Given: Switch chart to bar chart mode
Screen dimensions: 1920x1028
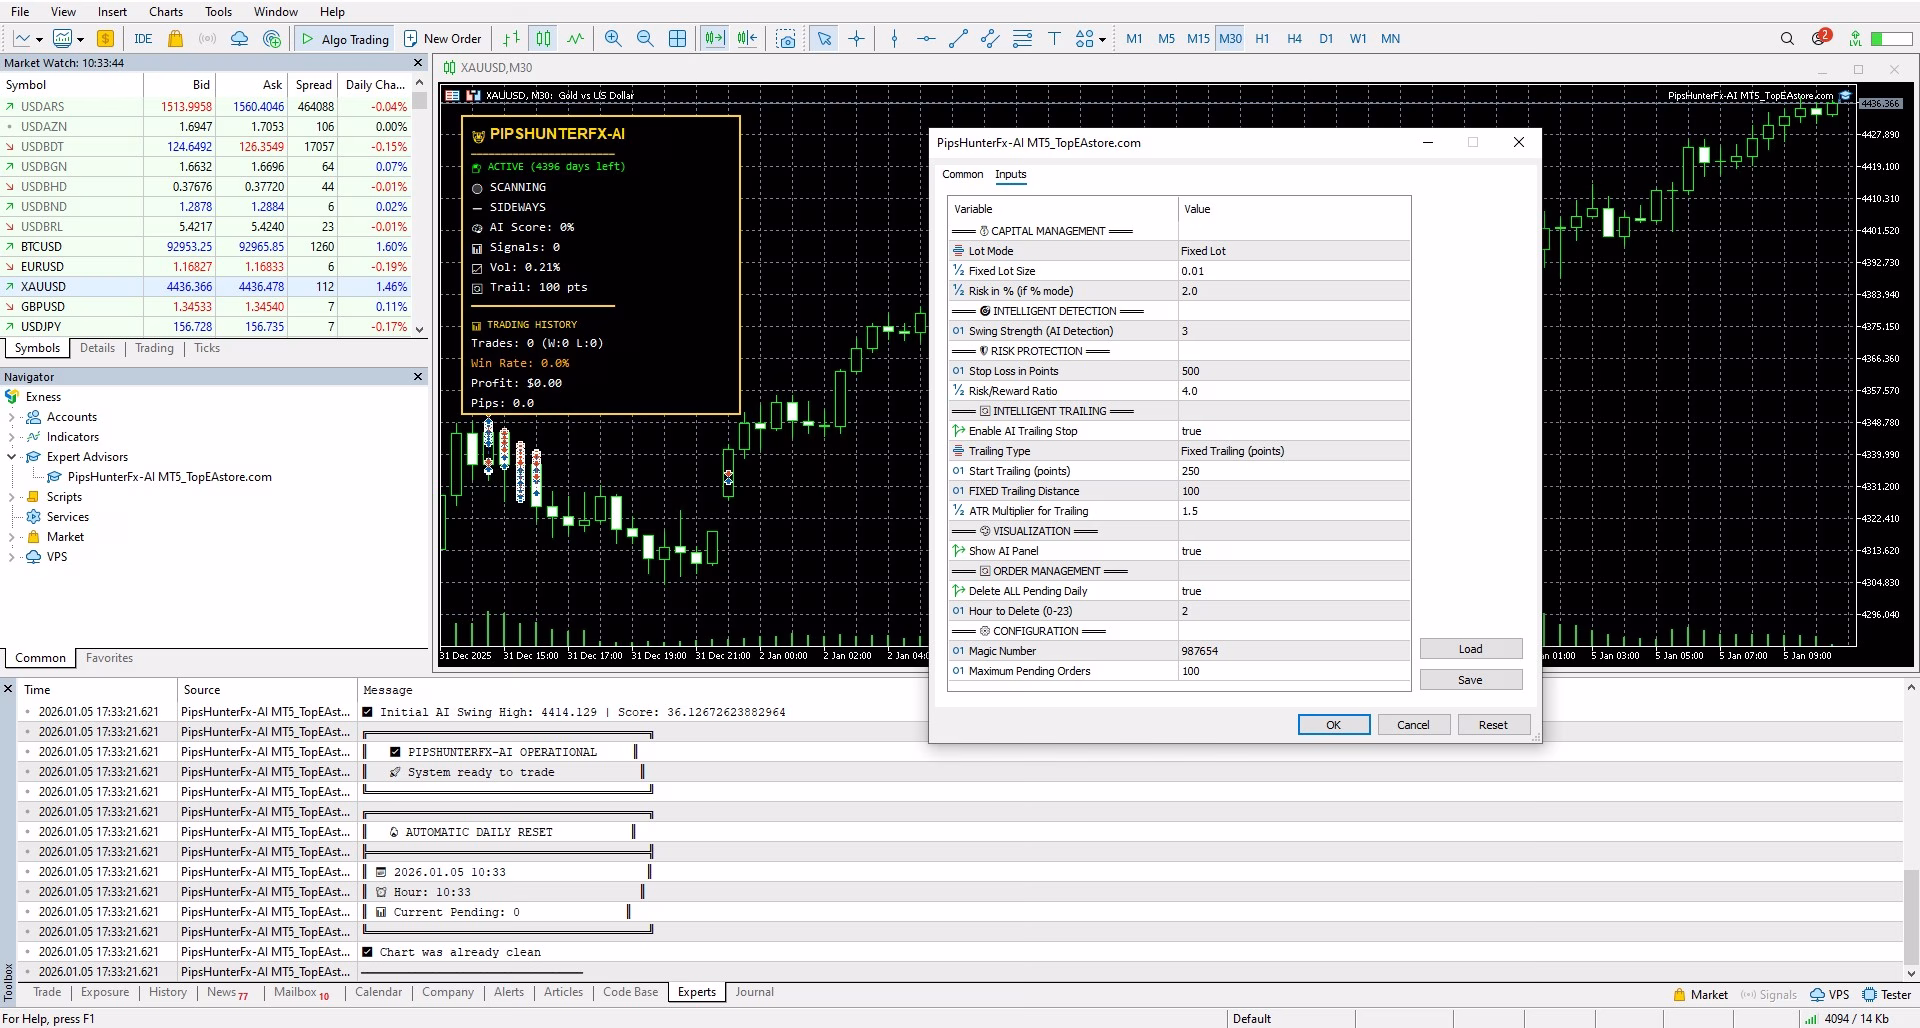Looking at the screenshot, I should click(511, 39).
